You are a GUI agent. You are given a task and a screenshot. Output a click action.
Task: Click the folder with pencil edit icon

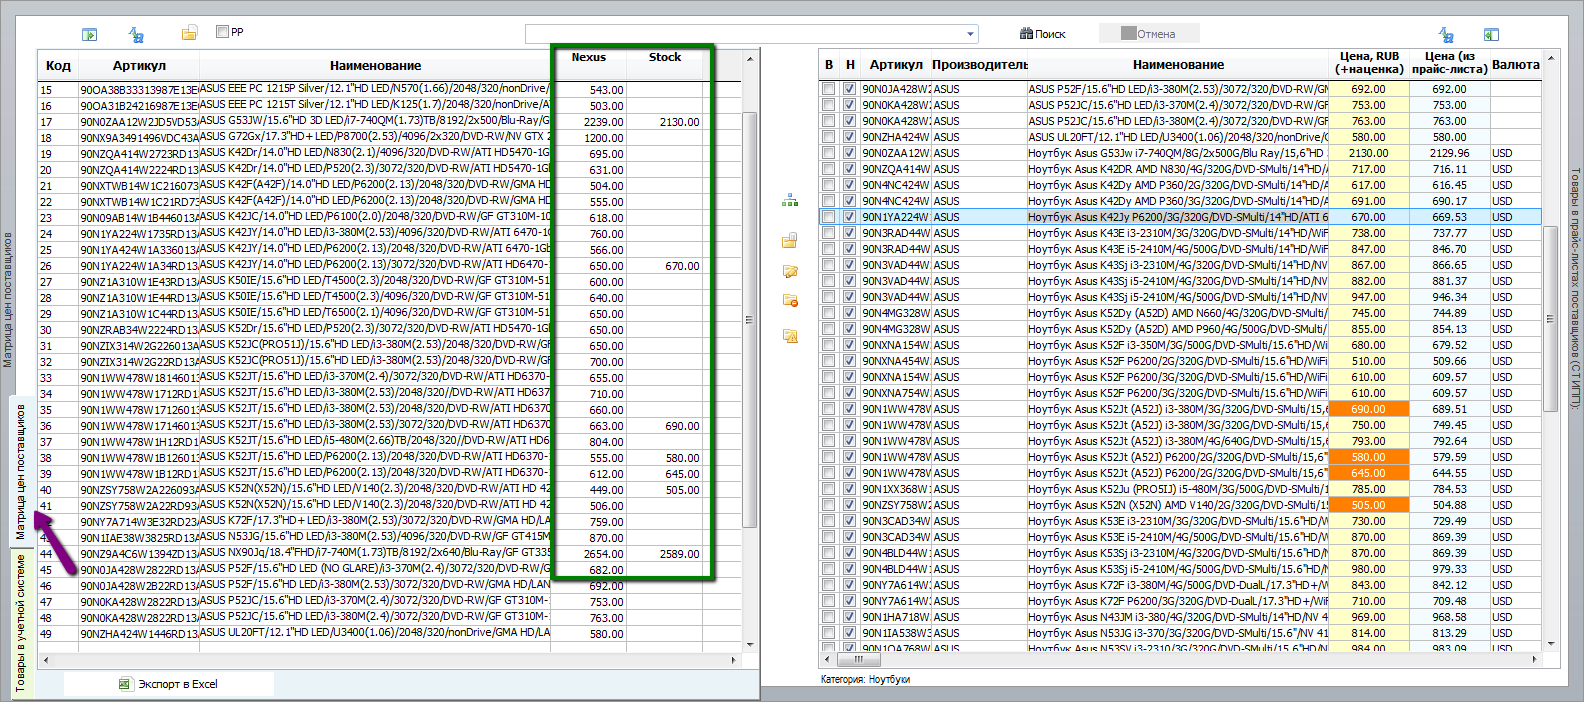pos(790,271)
